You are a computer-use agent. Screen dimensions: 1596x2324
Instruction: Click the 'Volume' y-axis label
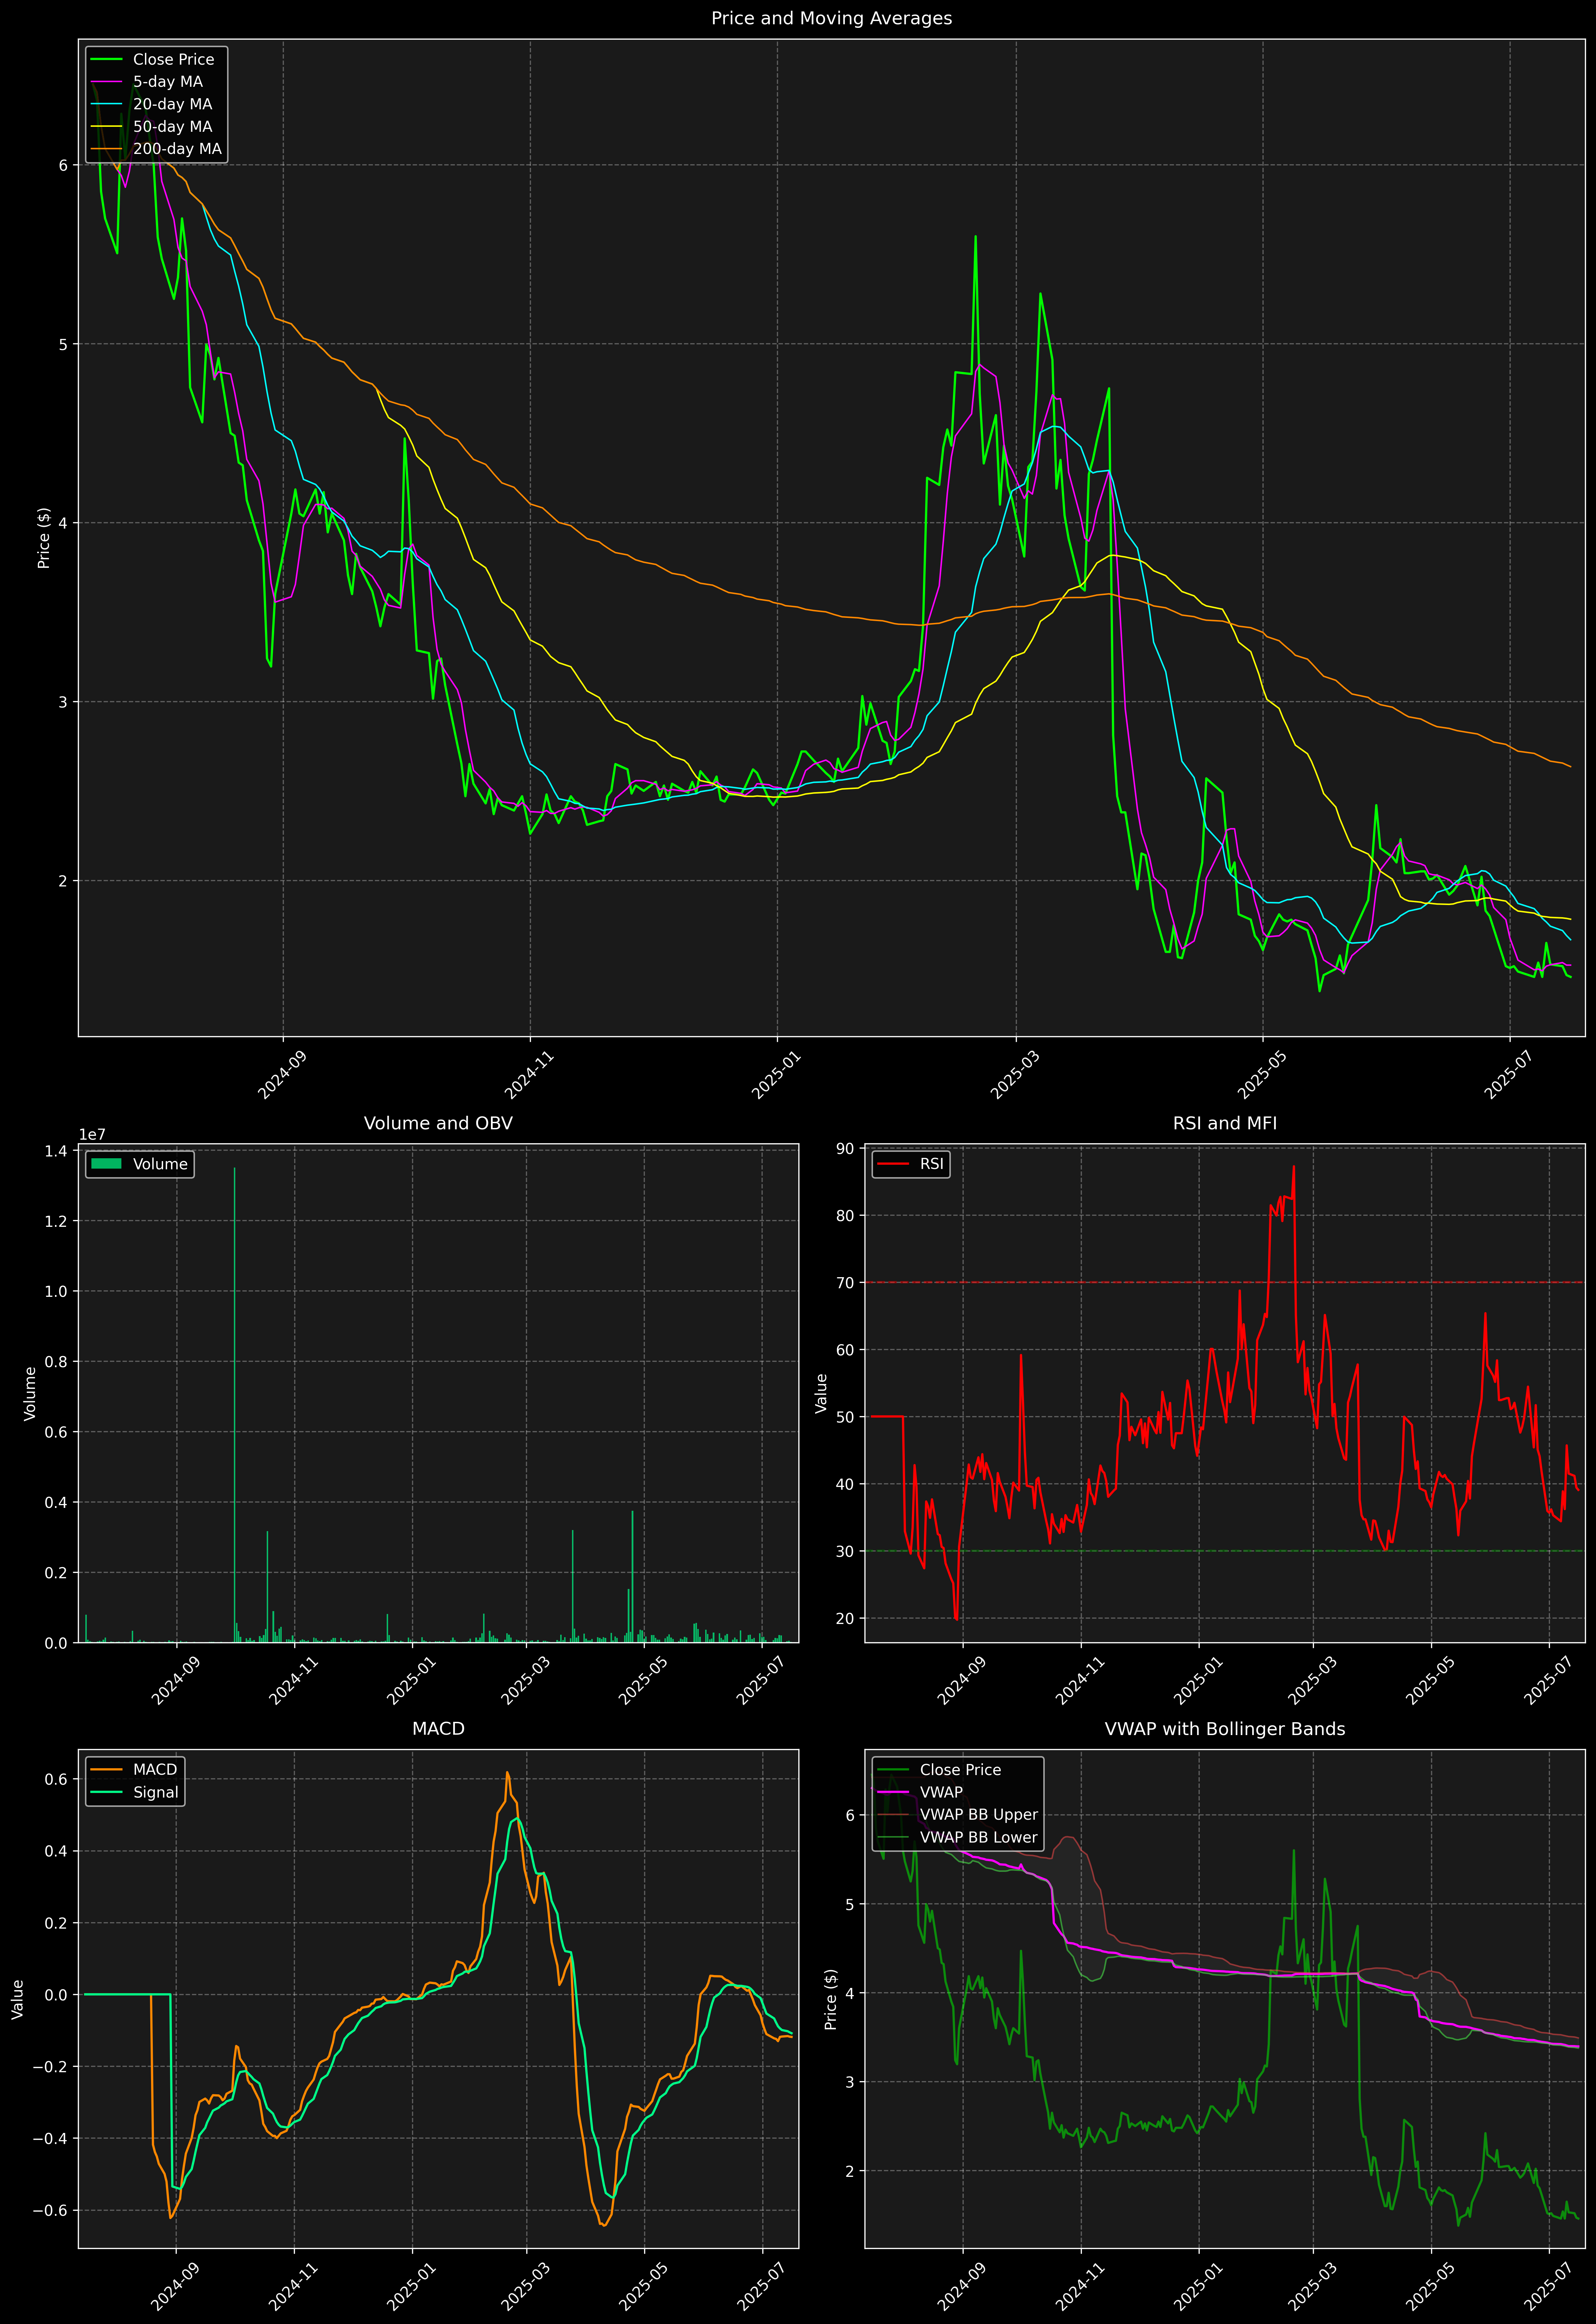click(30, 1393)
